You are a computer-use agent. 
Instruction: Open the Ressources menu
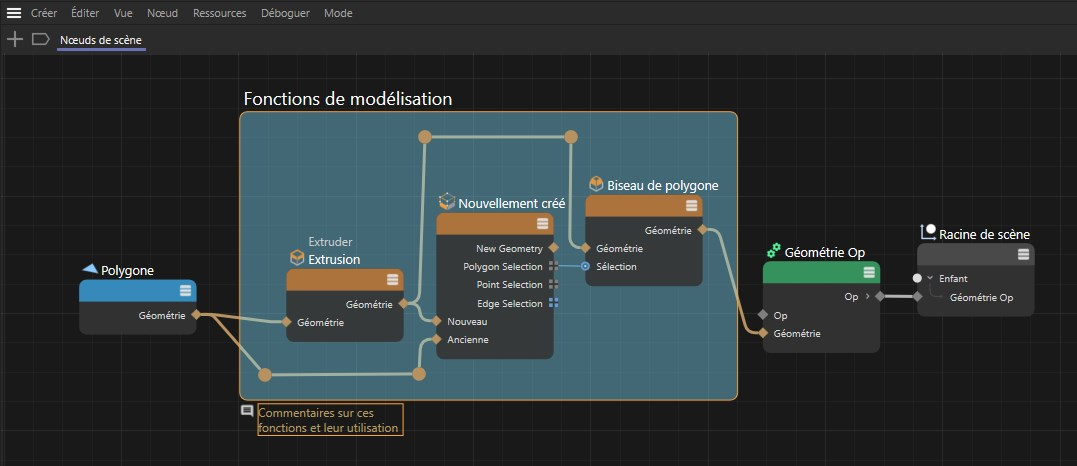coord(220,13)
